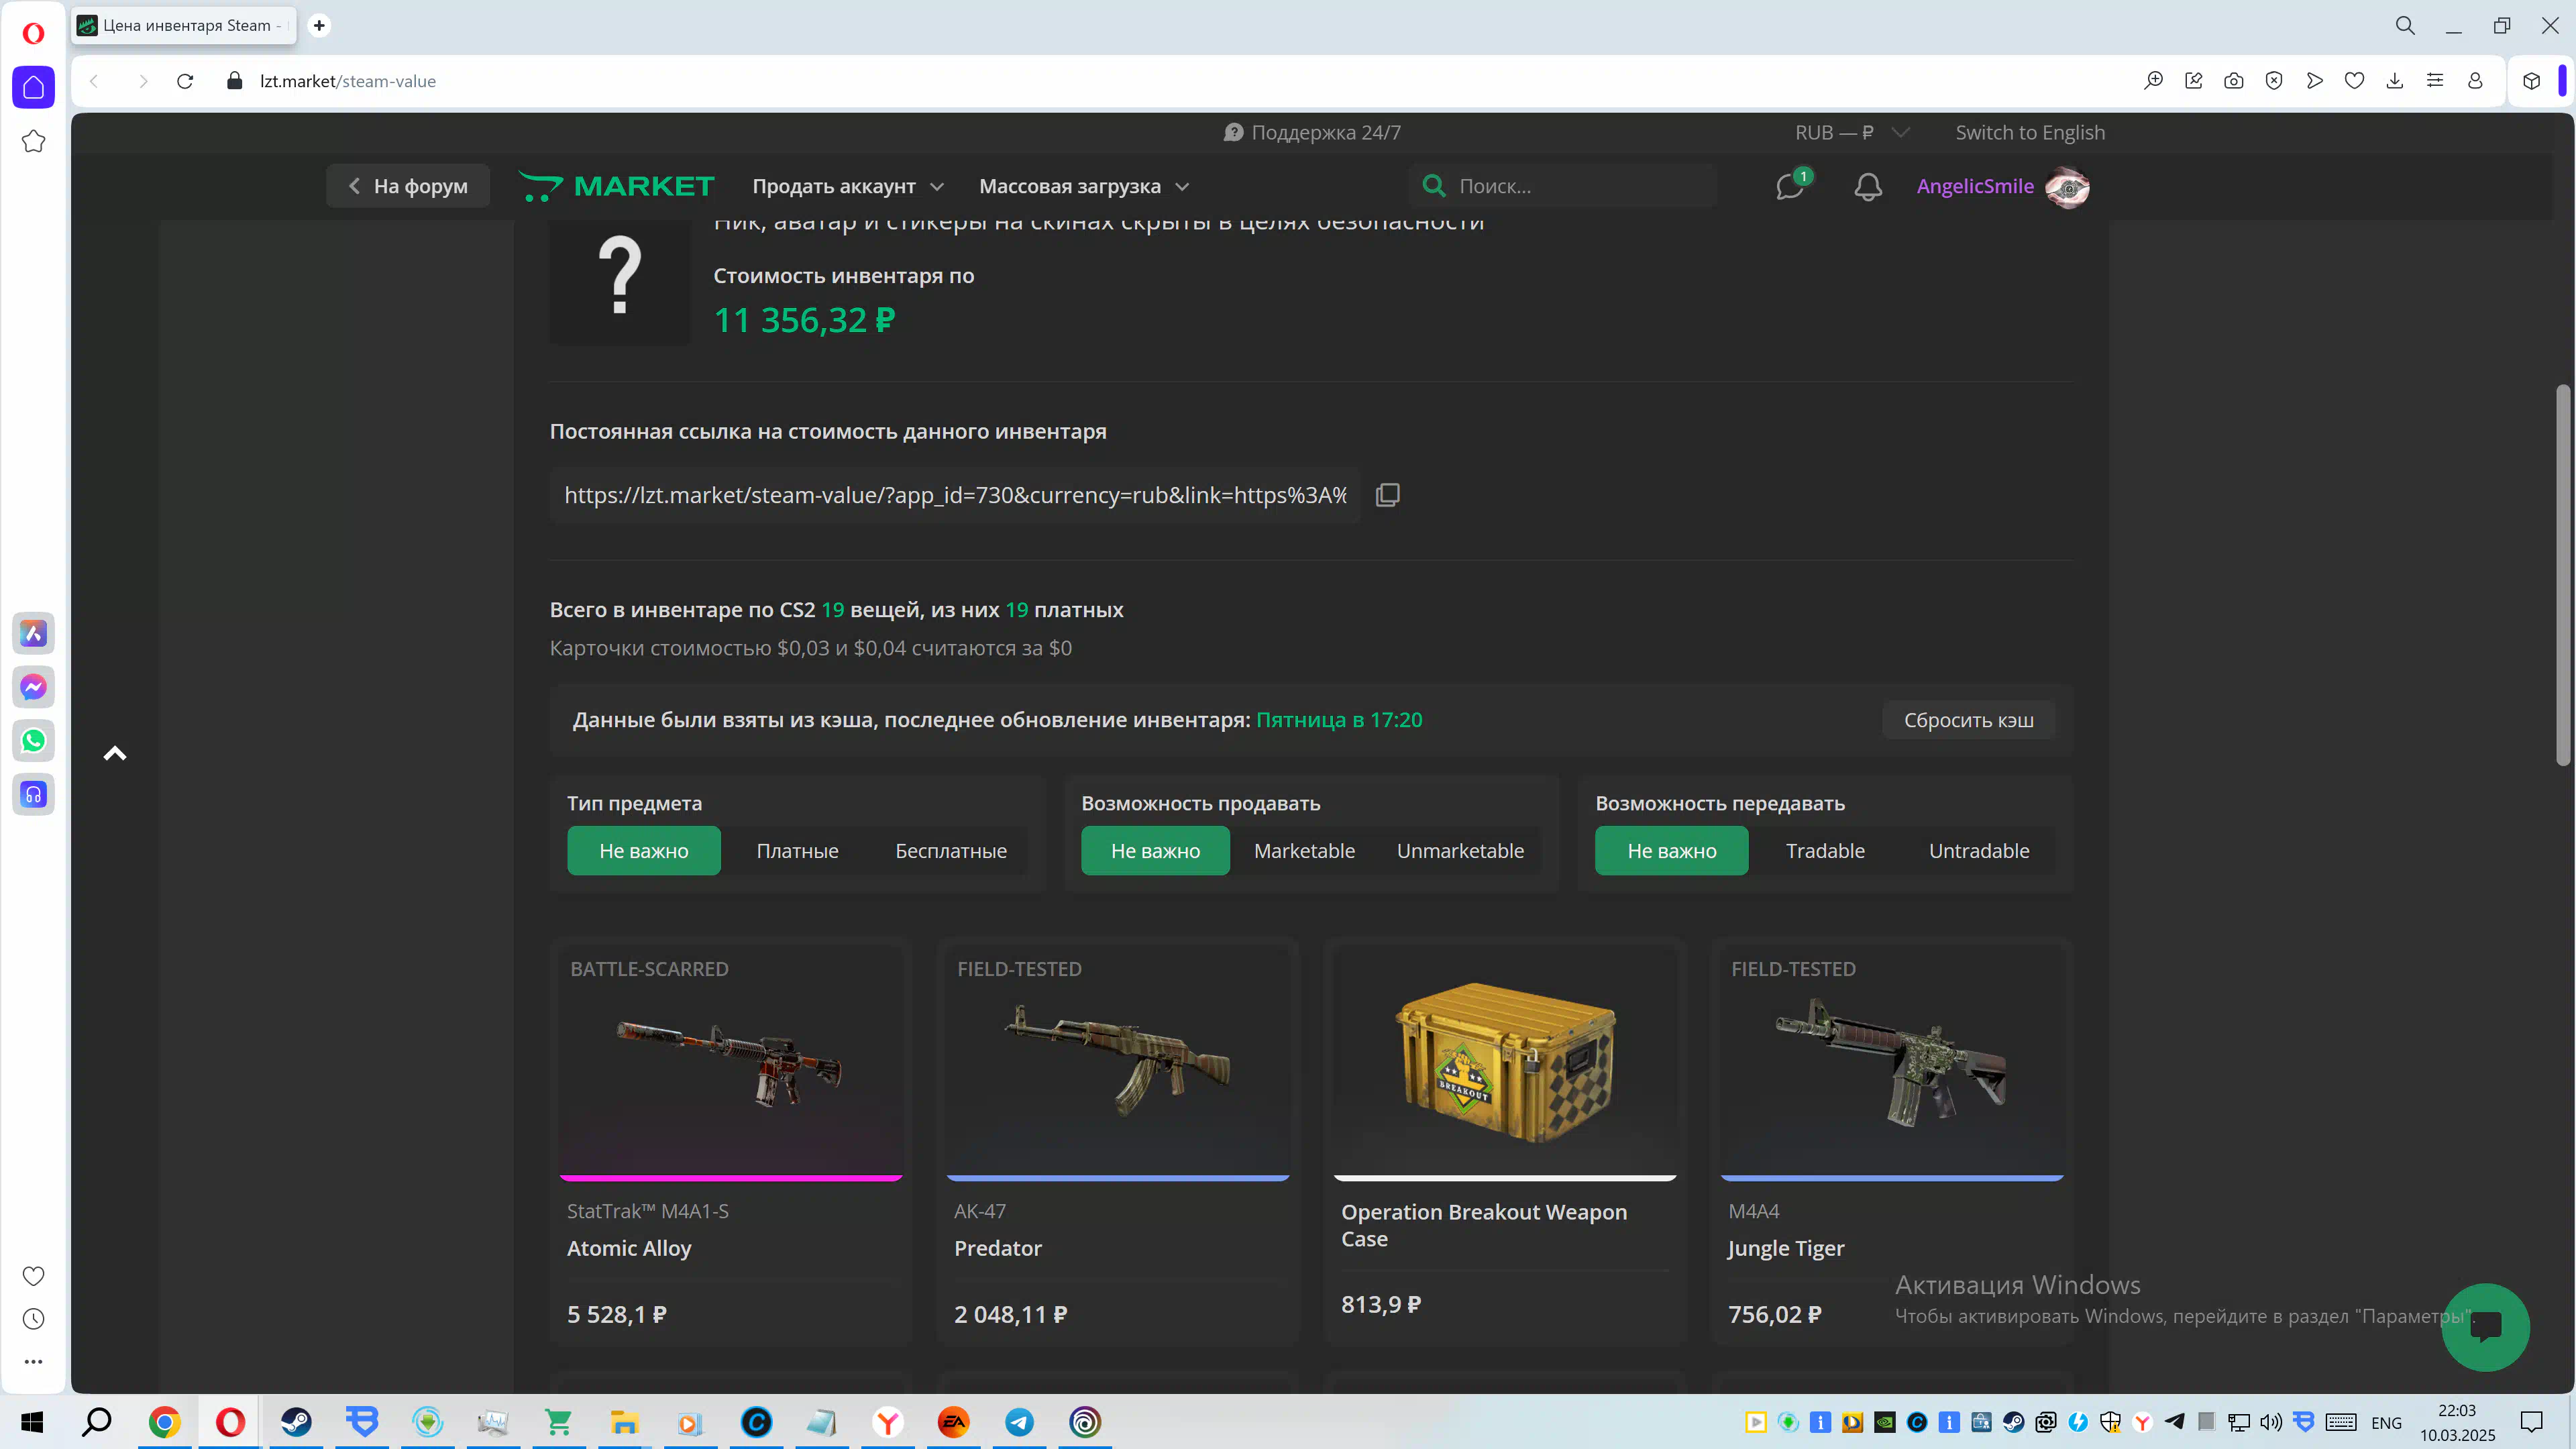The image size is (2576, 1449).
Task: Open sidebar heart (pinboards) icon
Action: [33, 1276]
